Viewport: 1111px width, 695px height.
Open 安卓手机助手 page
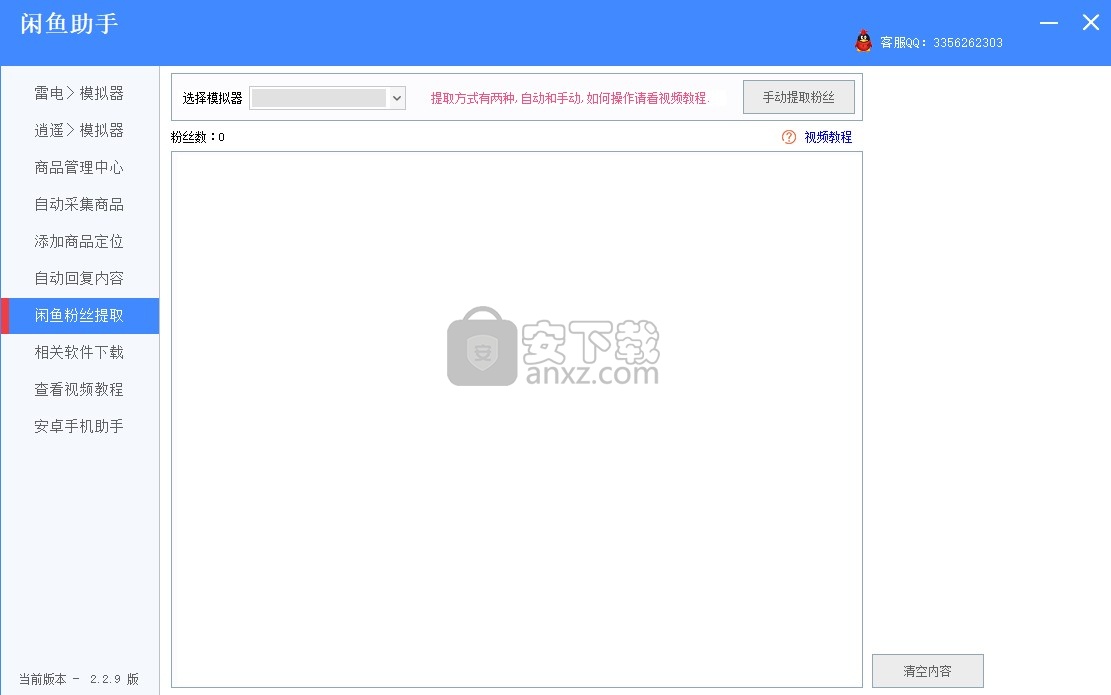coord(79,426)
